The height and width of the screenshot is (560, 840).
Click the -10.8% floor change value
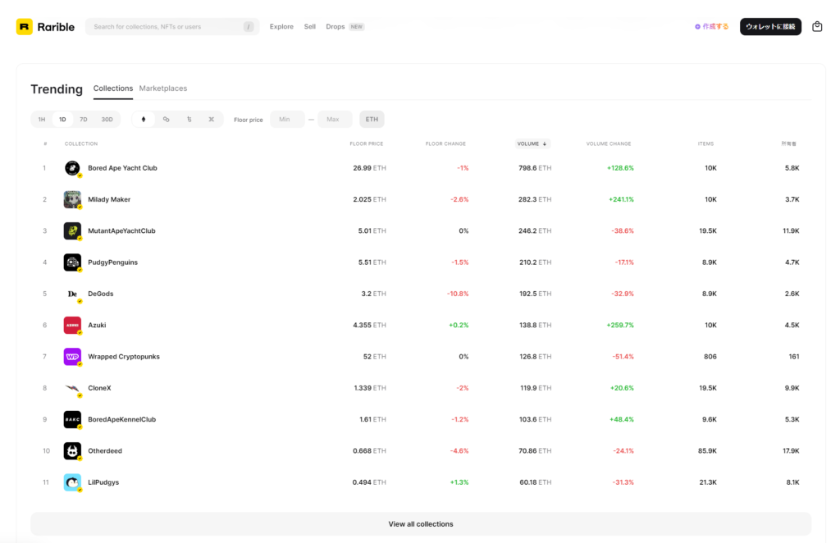458,294
